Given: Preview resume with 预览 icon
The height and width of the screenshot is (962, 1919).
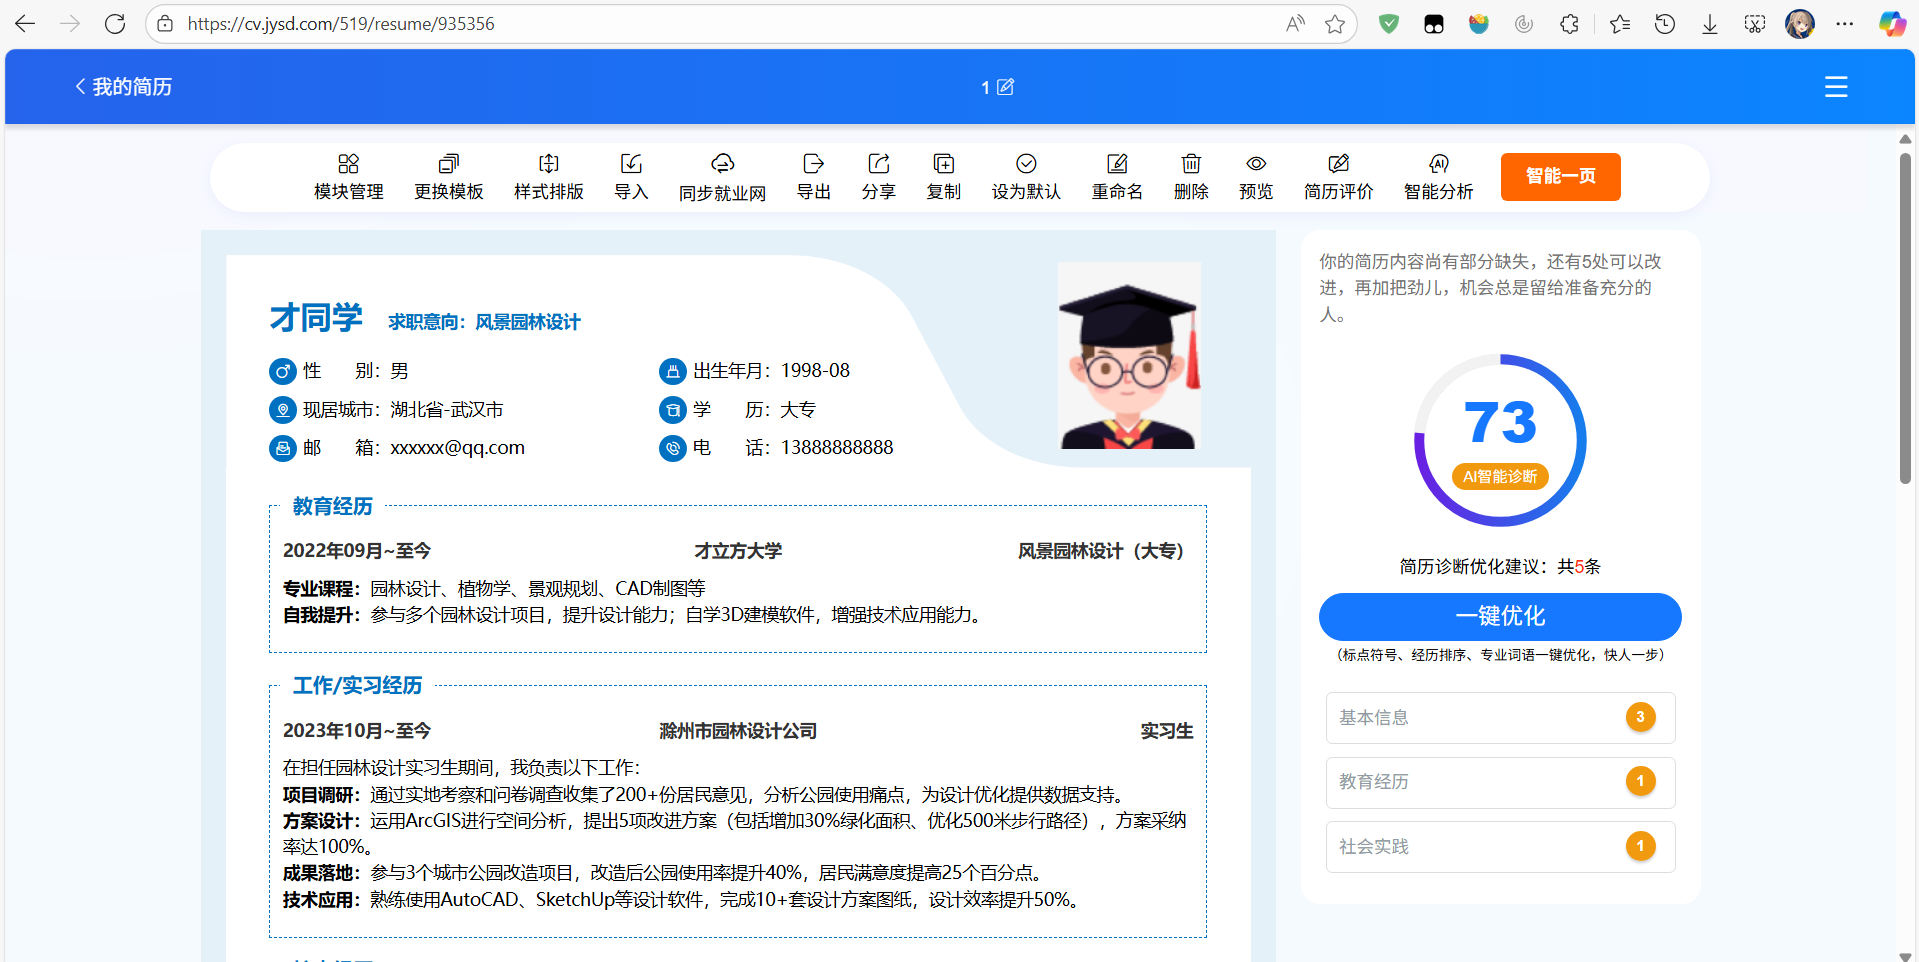Looking at the screenshot, I should coord(1256,176).
